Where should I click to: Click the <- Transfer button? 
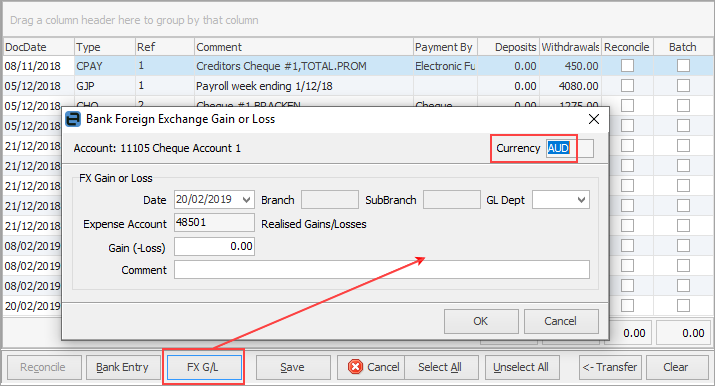[610, 367]
